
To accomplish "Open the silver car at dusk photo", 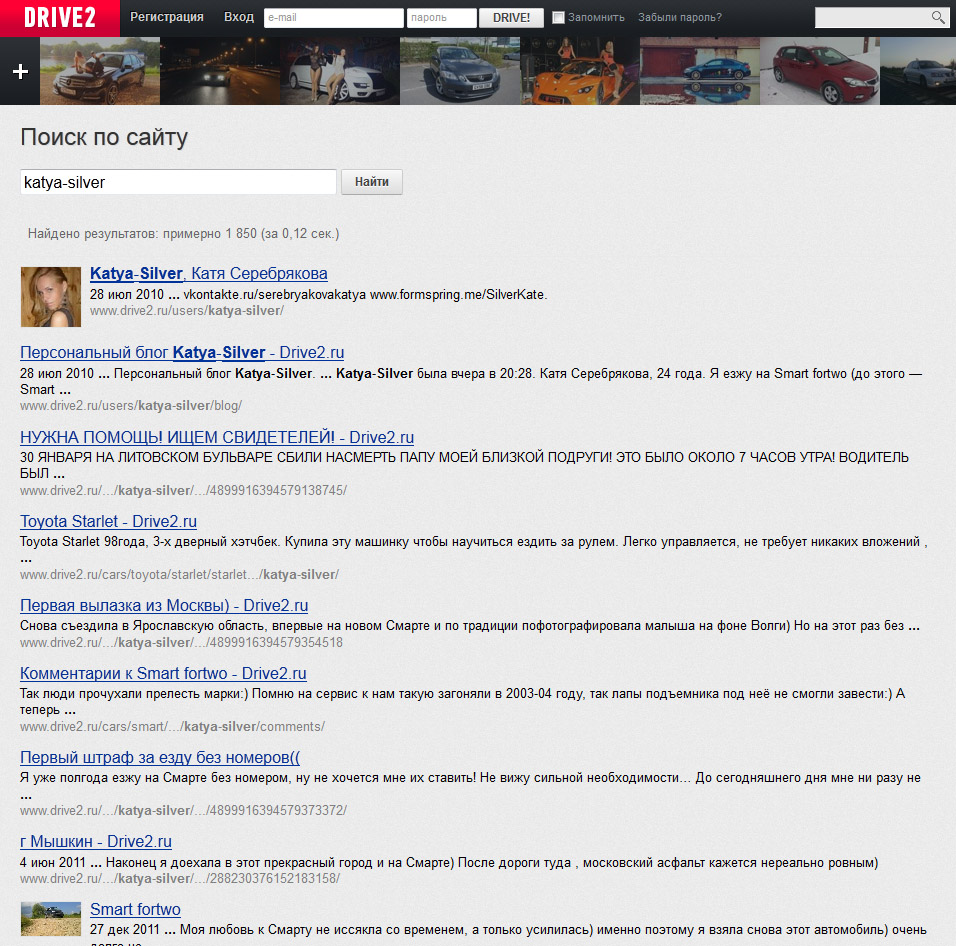I will 918,71.
